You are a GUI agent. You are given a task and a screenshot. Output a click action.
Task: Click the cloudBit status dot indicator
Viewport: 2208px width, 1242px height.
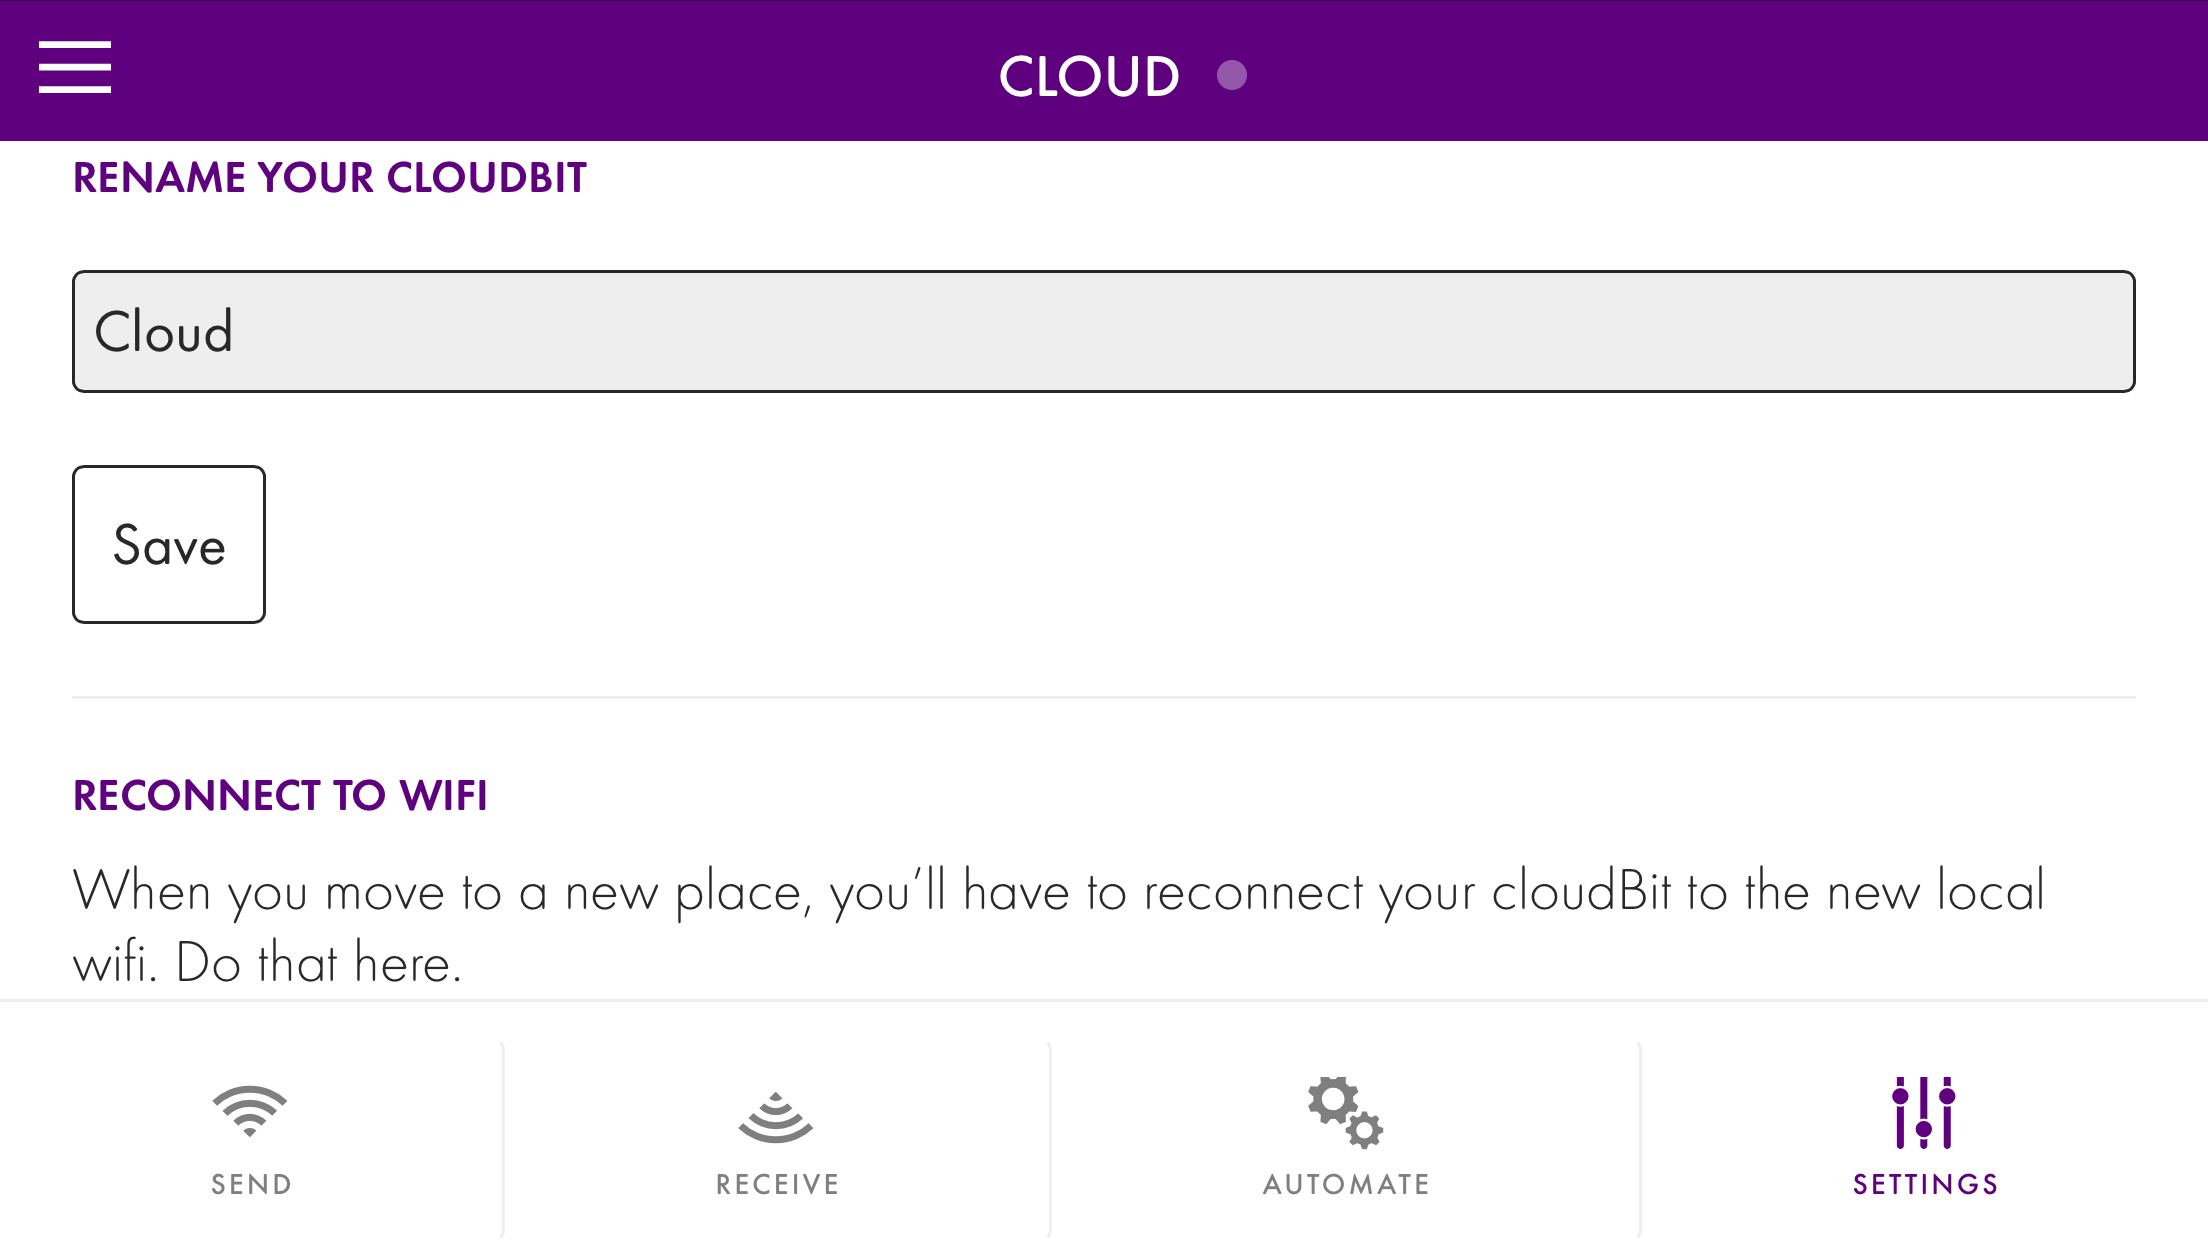[x=1232, y=75]
